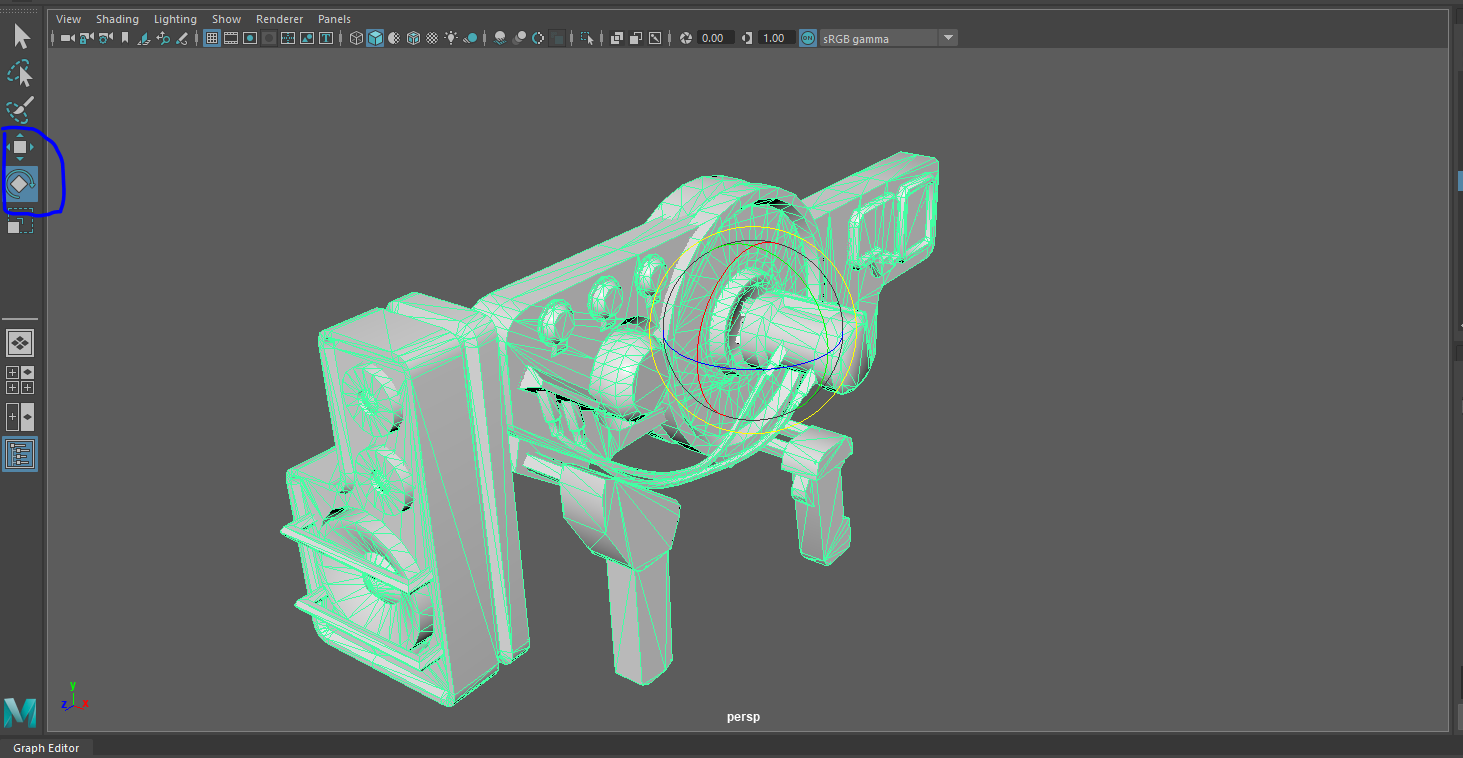Click the blue rotation axis ring
This screenshot has height=758, width=1463.
click(750, 367)
